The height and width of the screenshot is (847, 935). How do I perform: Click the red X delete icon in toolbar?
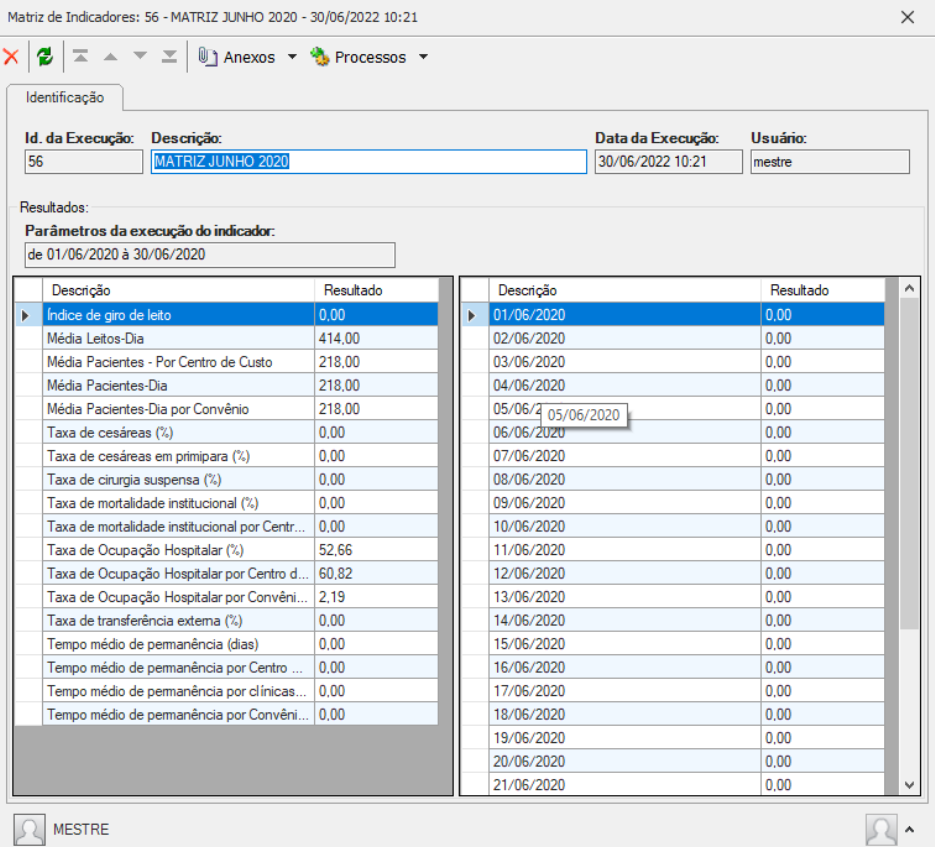click(11, 57)
